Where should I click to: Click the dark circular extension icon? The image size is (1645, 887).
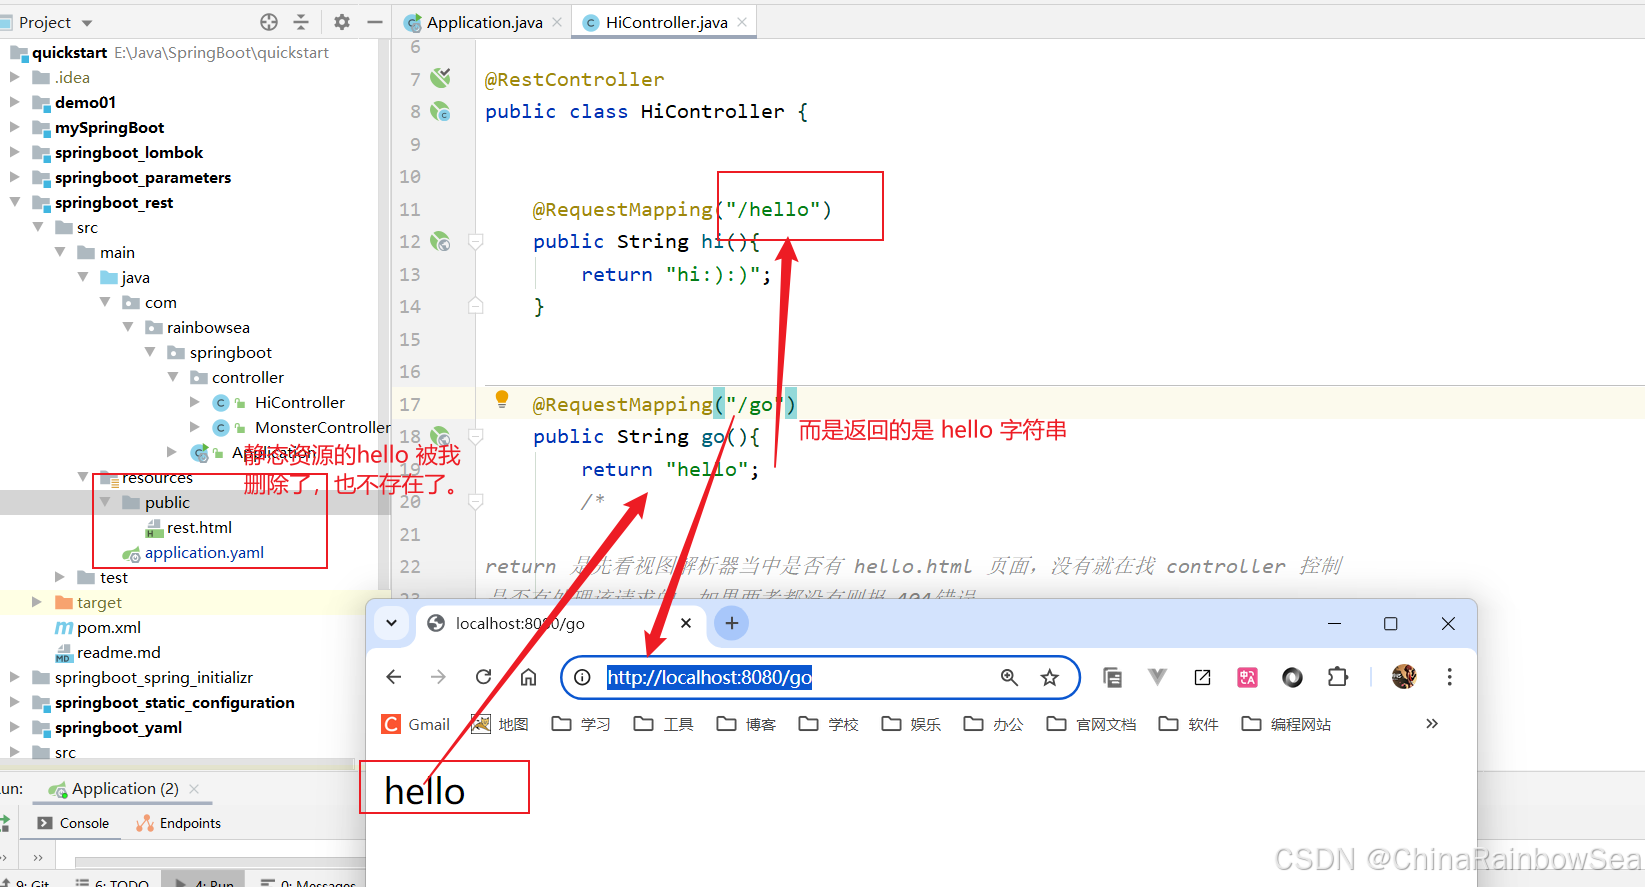[1292, 677]
